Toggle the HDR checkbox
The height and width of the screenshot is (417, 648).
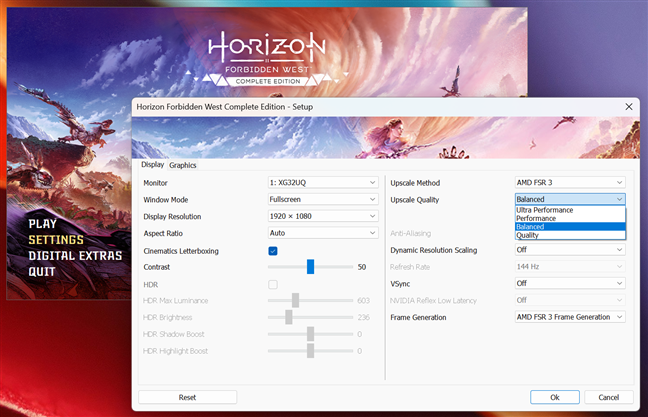click(x=273, y=284)
